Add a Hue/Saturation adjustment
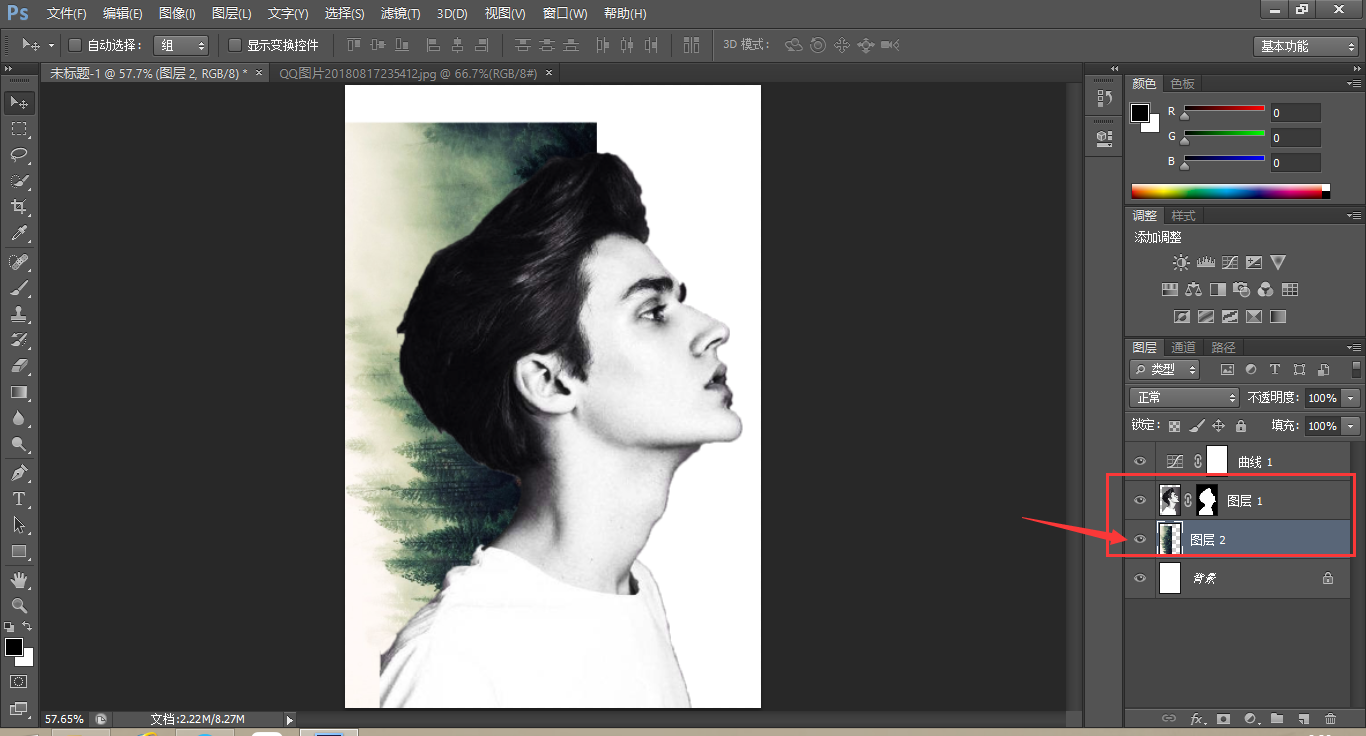This screenshot has width=1366, height=736. [1169, 290]
